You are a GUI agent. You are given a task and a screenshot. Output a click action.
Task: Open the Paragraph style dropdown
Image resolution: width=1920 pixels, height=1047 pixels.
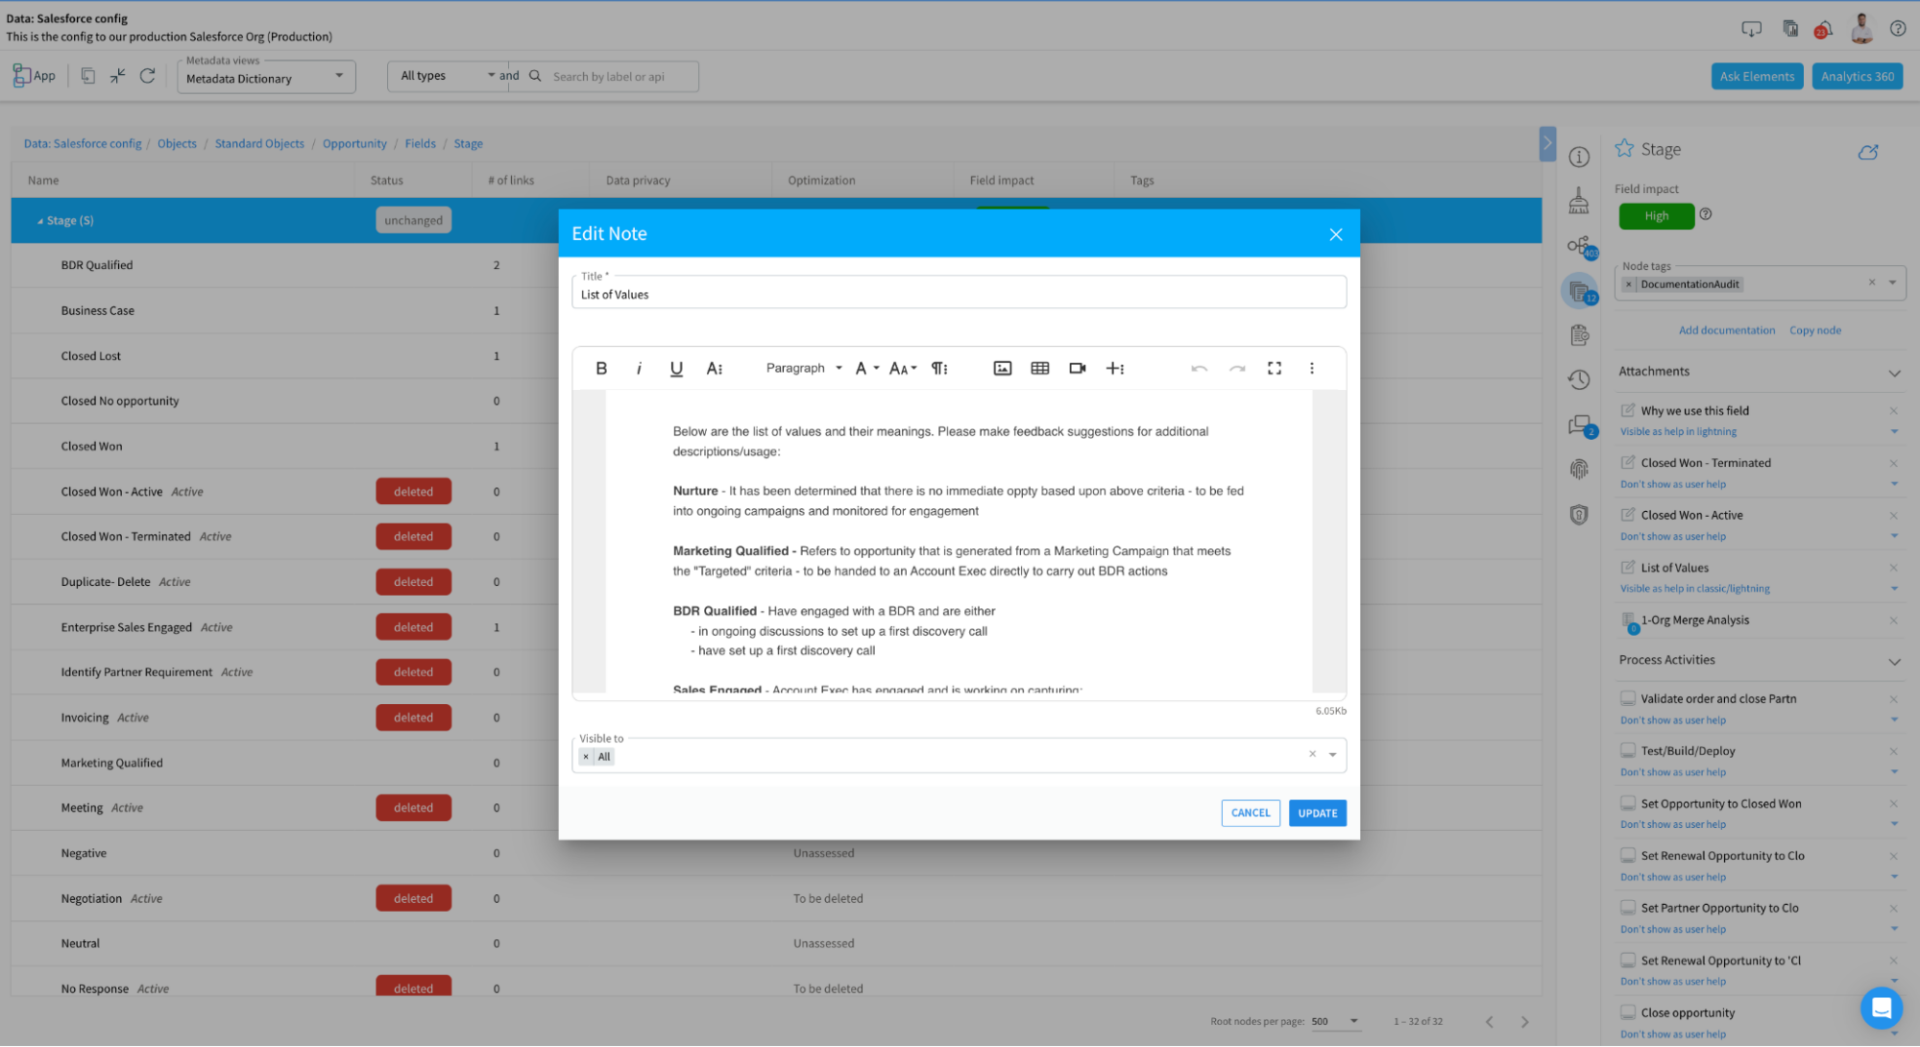click(x=802, y=368)
